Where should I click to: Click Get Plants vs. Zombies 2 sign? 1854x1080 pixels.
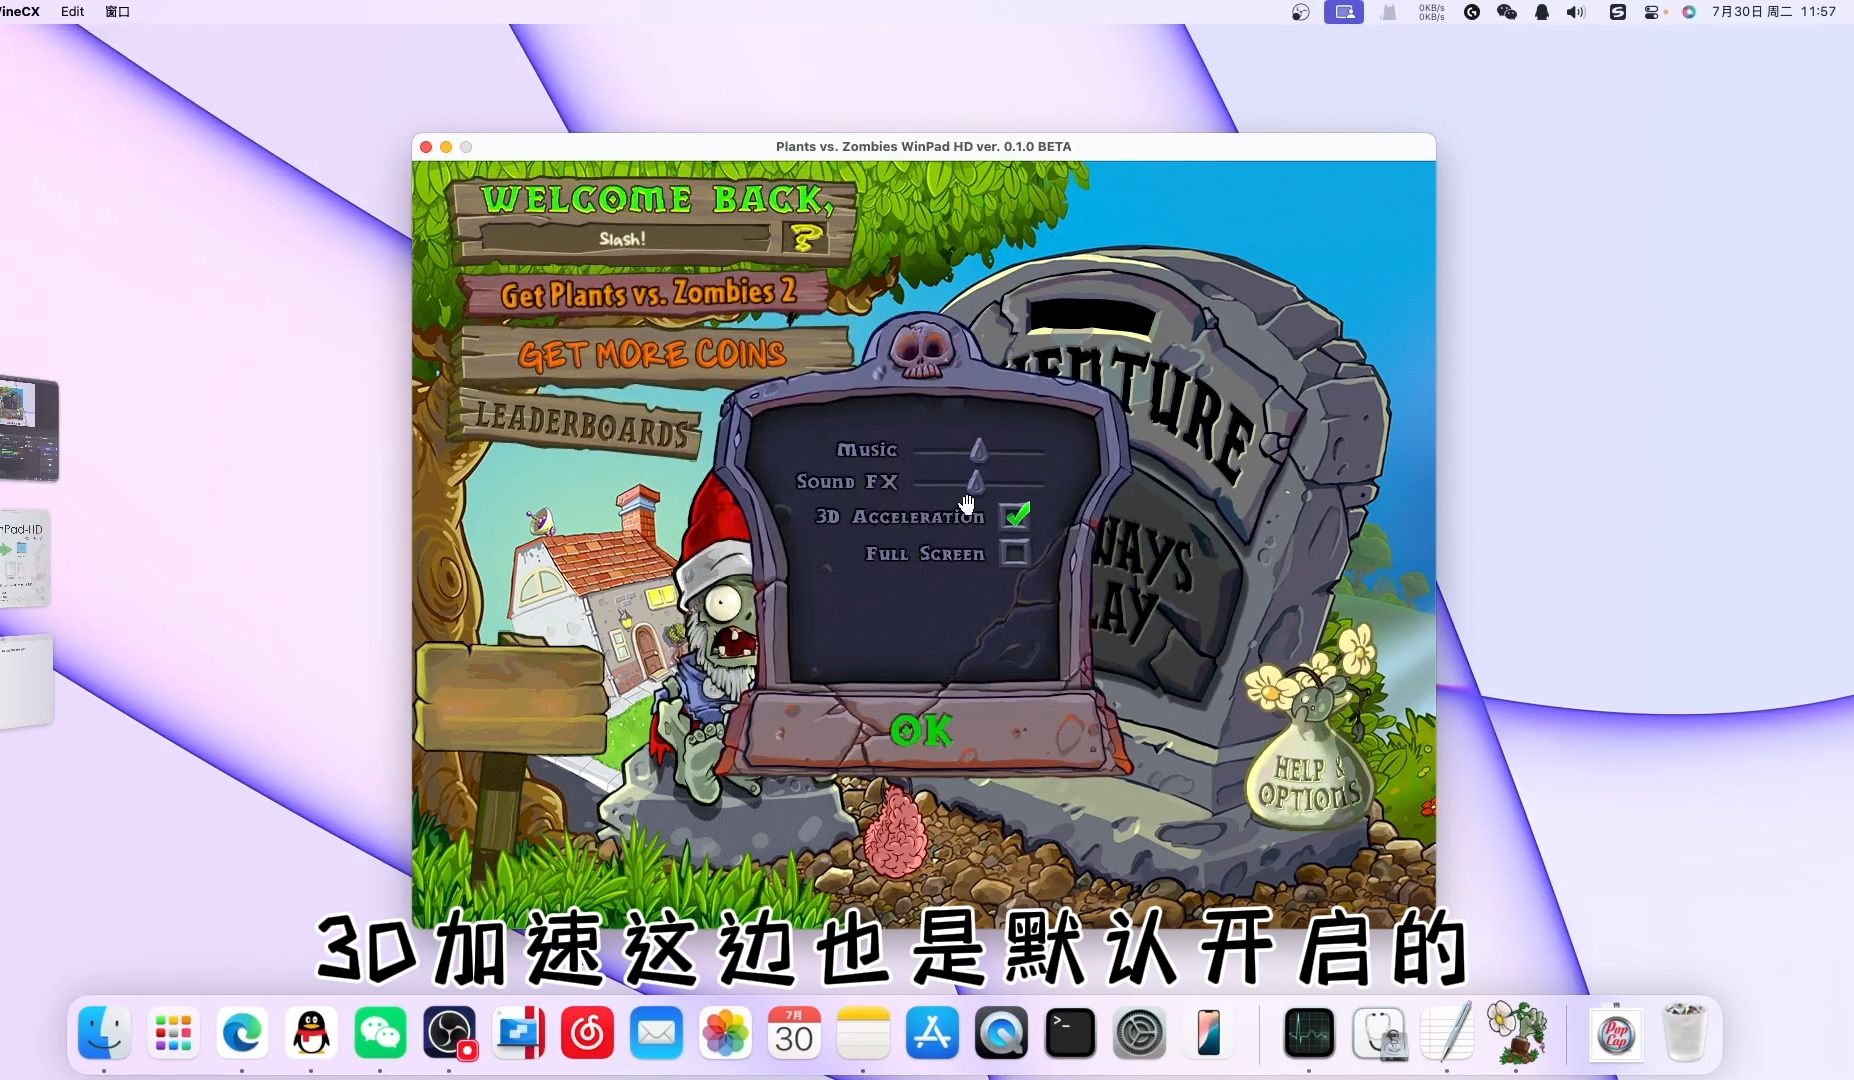click(648, 293)
